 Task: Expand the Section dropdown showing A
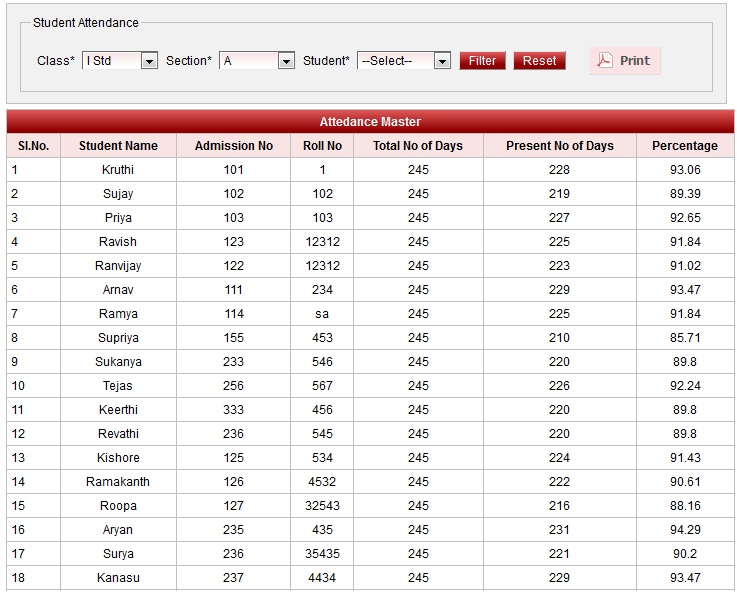(258, 61)
